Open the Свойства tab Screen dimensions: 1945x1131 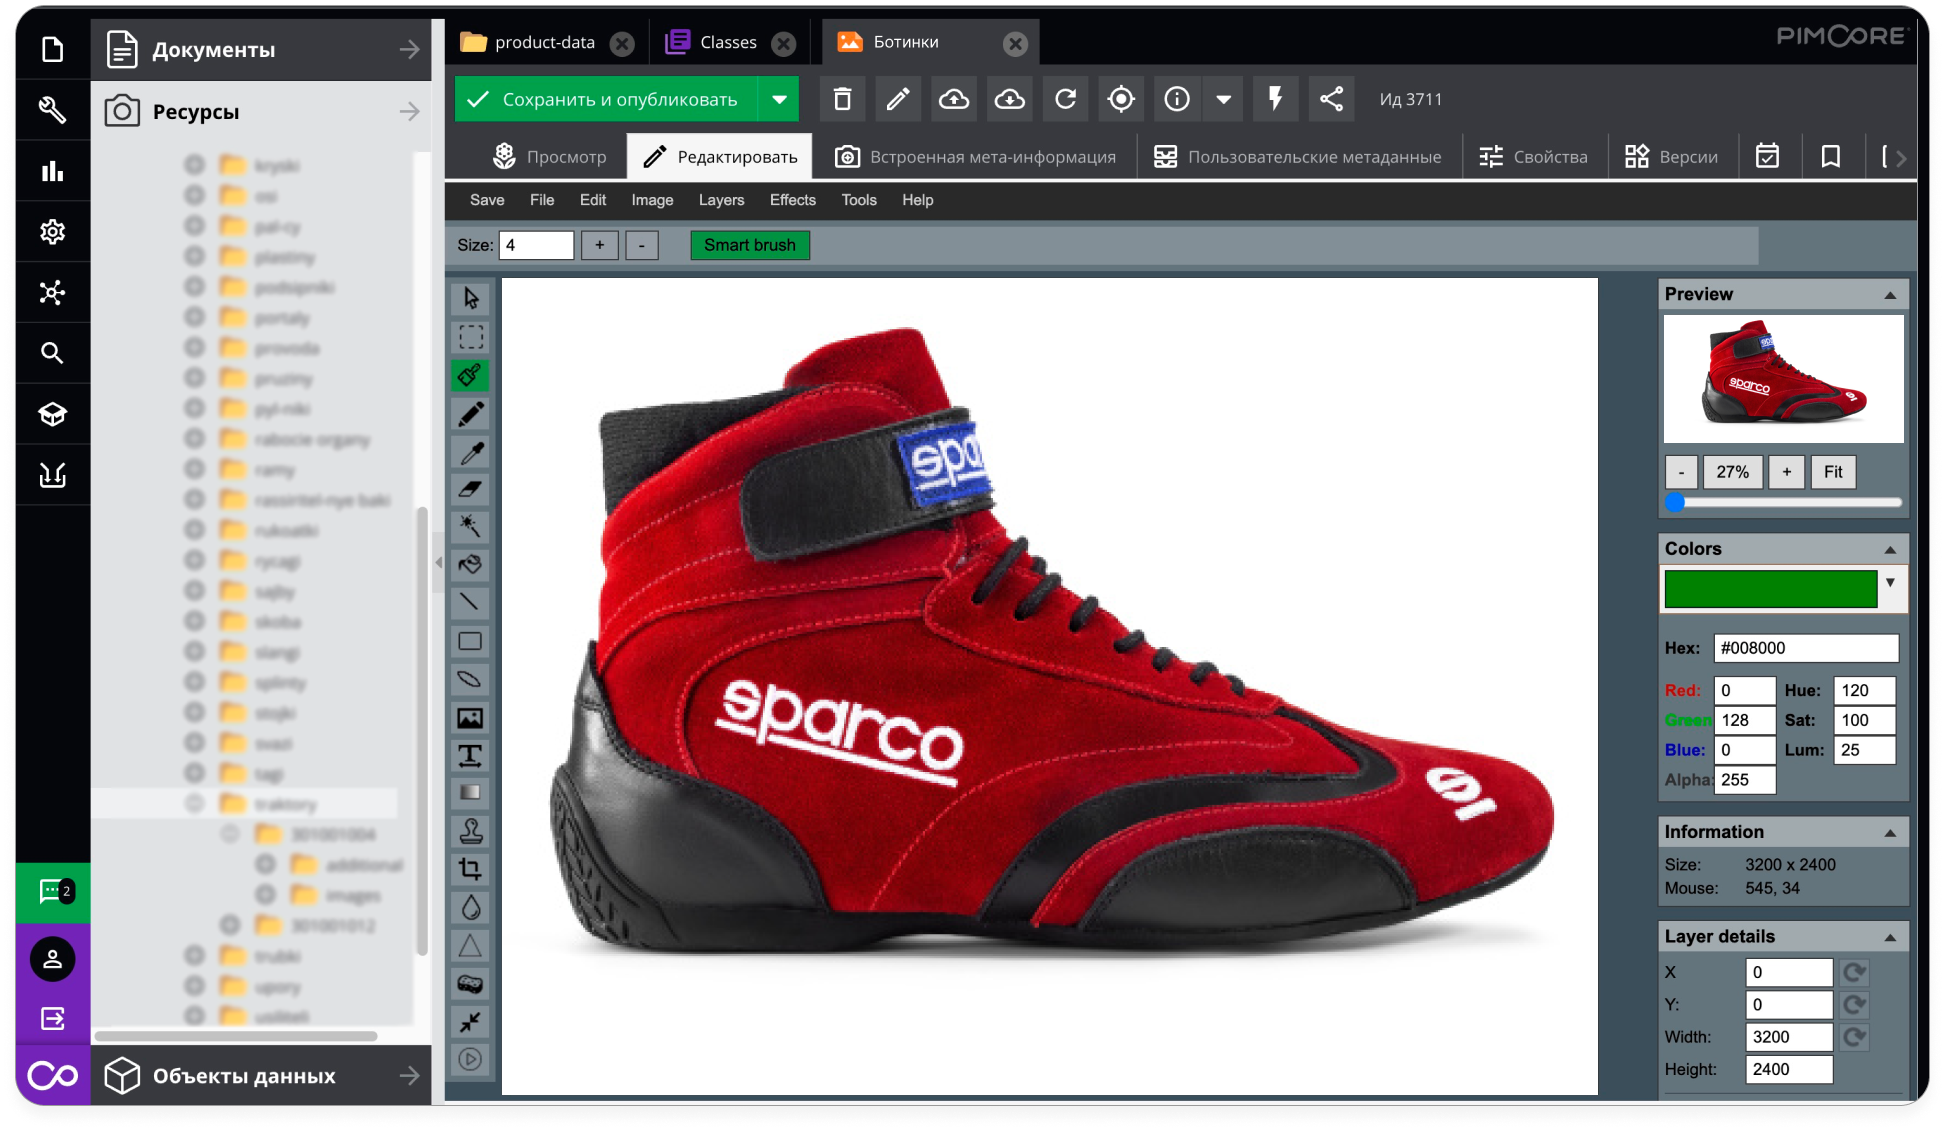pos(1534,157)
